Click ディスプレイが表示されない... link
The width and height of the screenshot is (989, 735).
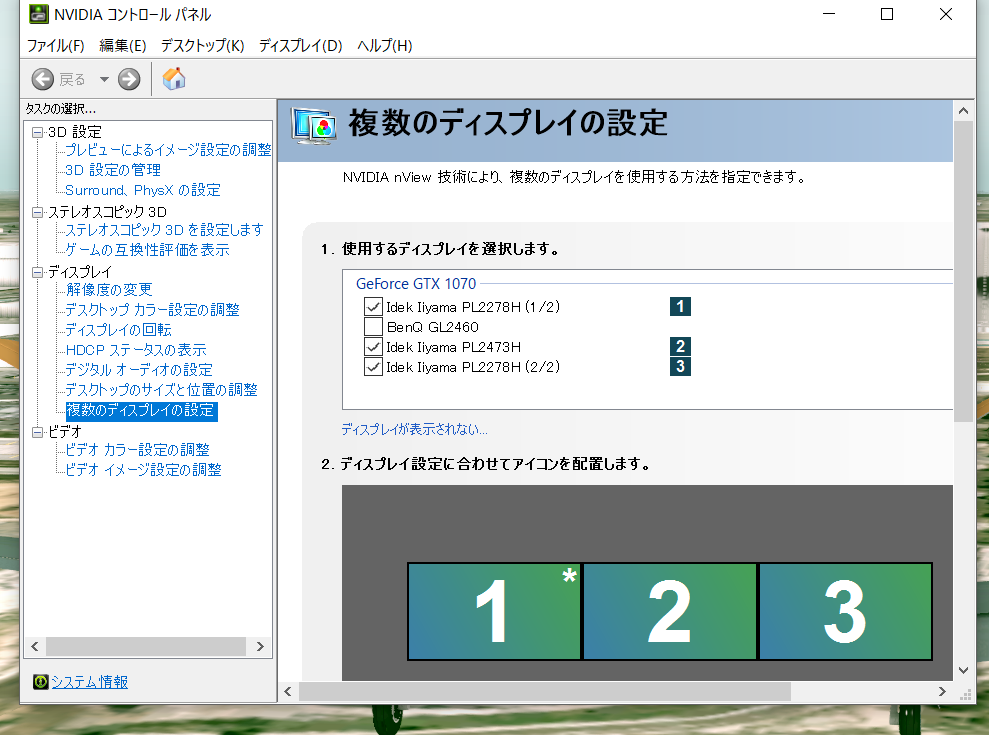(x=414, y=430)
